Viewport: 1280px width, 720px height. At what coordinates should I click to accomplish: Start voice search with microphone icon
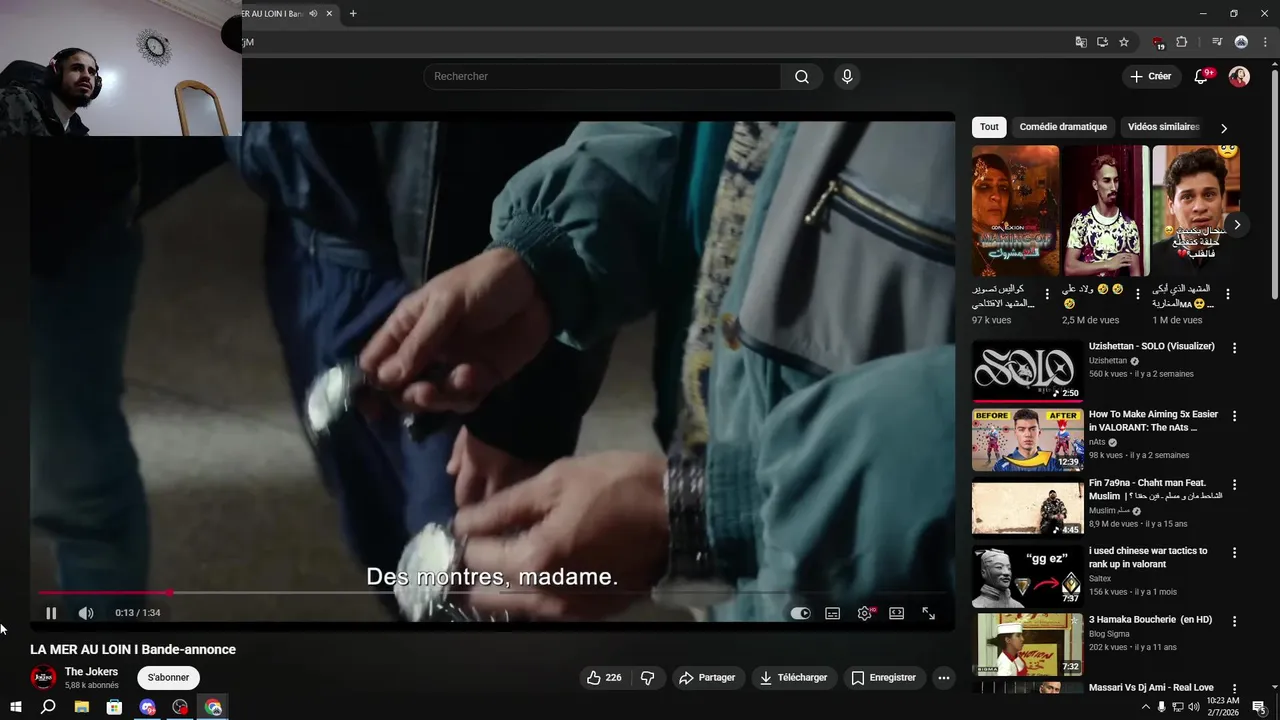click(847, 77)
